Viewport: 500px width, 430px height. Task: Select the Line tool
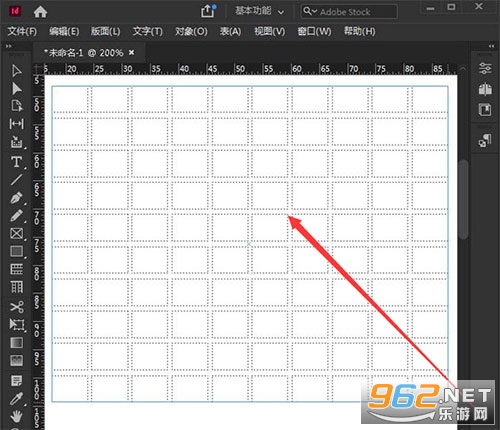click(16, 180)
